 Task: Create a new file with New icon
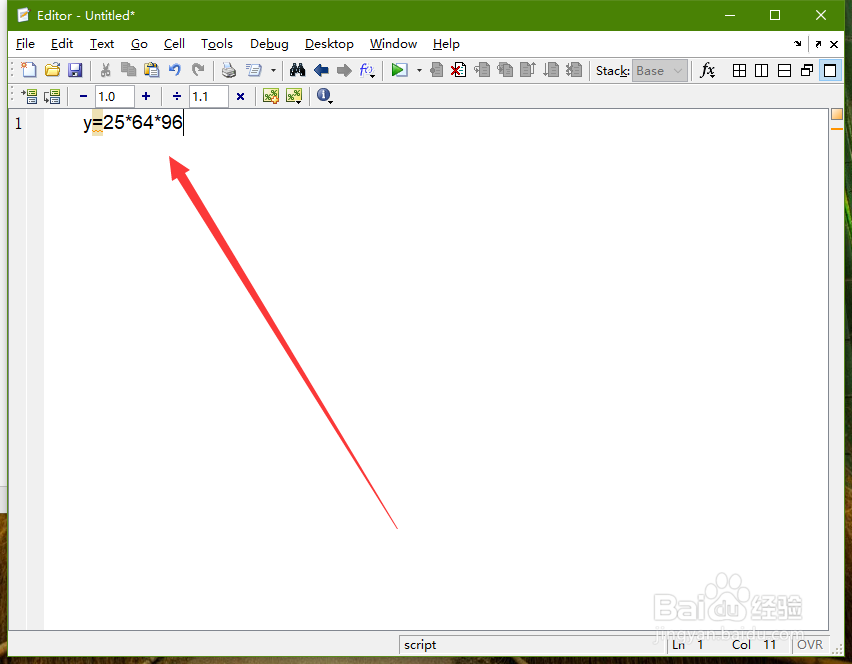pyautogui.click(x=29, y=70)
